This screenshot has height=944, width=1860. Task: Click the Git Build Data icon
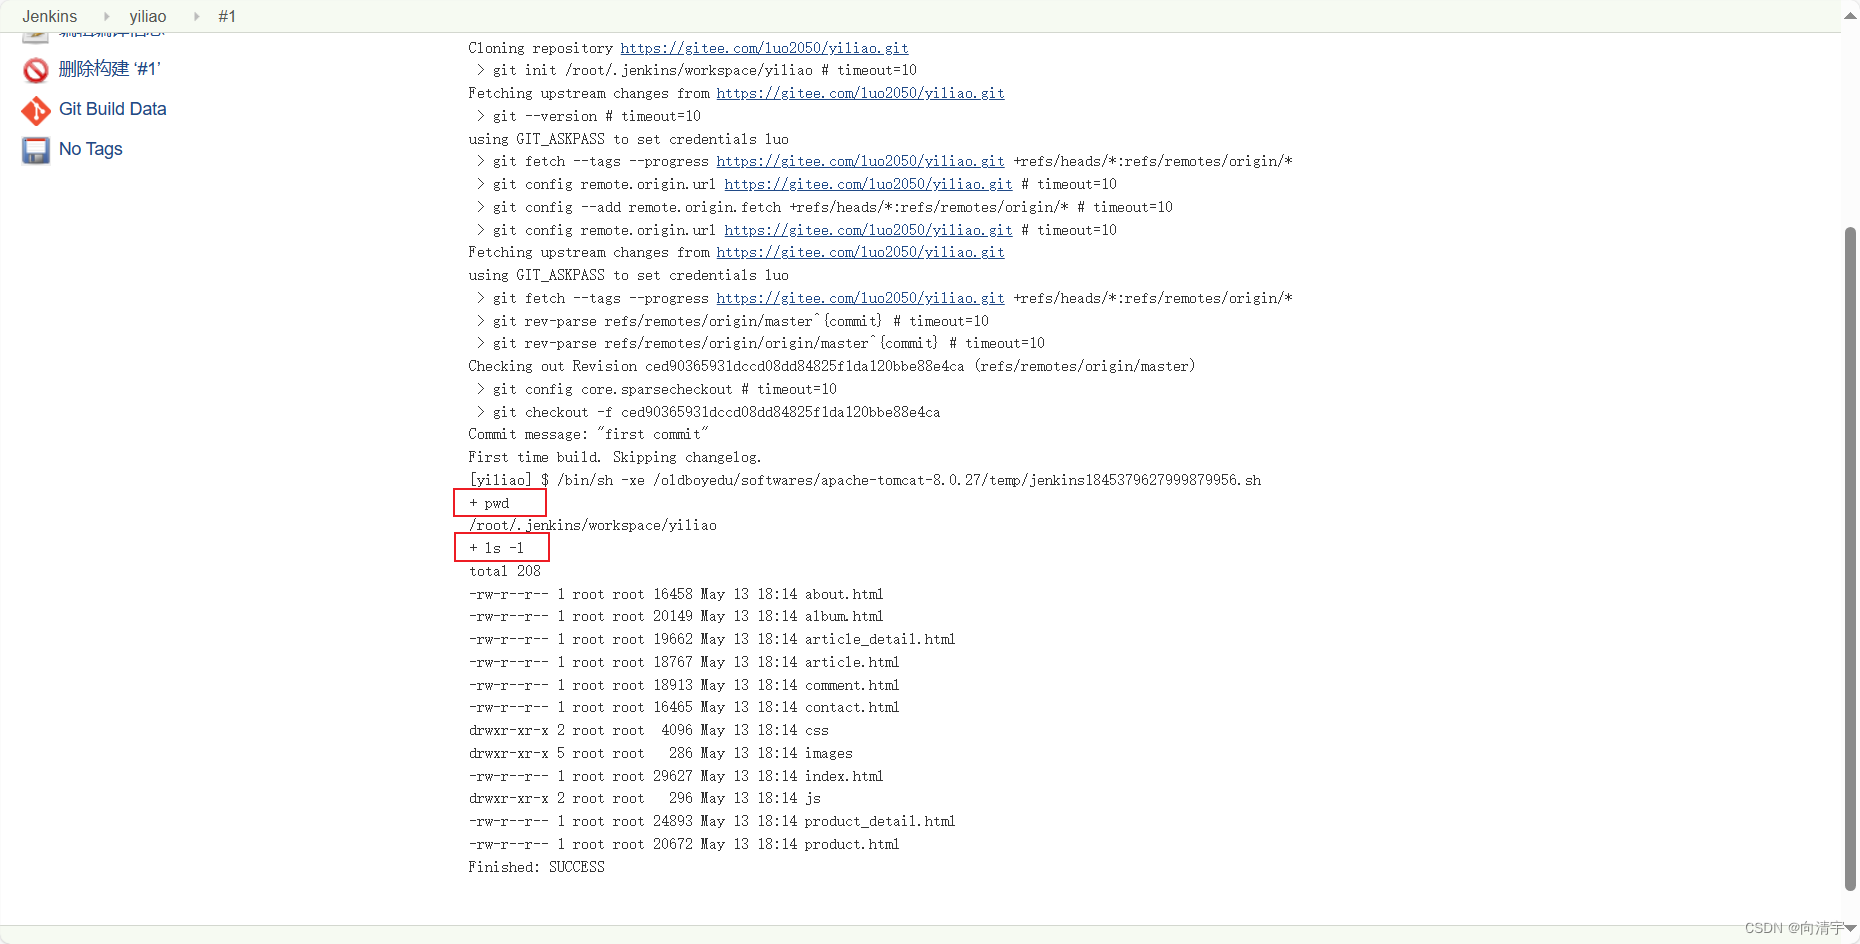(36, 110)
